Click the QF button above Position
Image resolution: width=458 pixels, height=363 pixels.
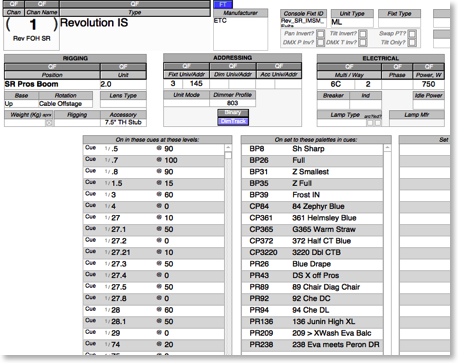tap(52, 67)
